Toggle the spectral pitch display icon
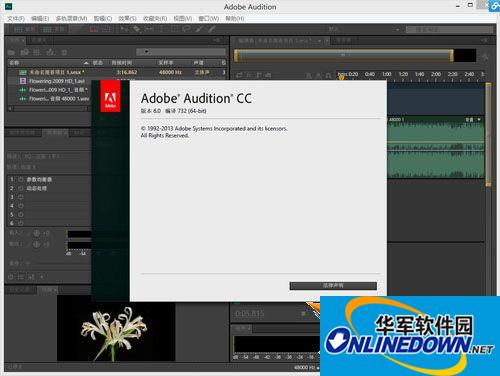500x376 pixels. (x=106, y=29)
